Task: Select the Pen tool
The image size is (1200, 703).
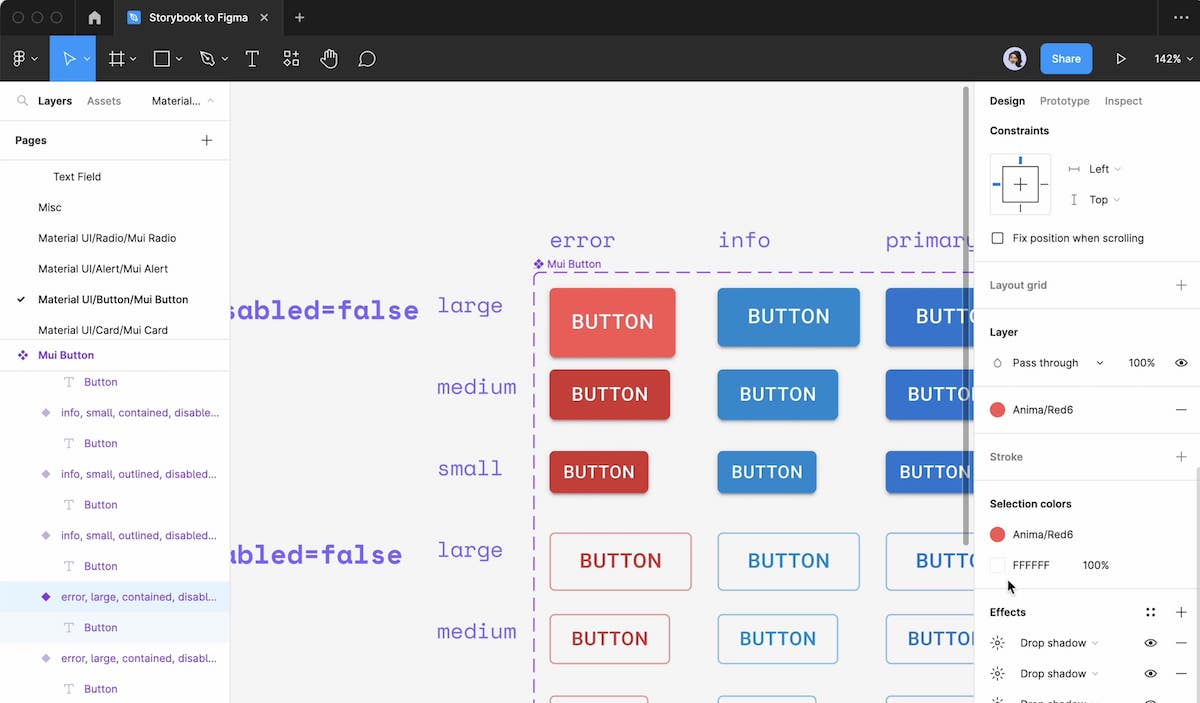Action: 207,59
